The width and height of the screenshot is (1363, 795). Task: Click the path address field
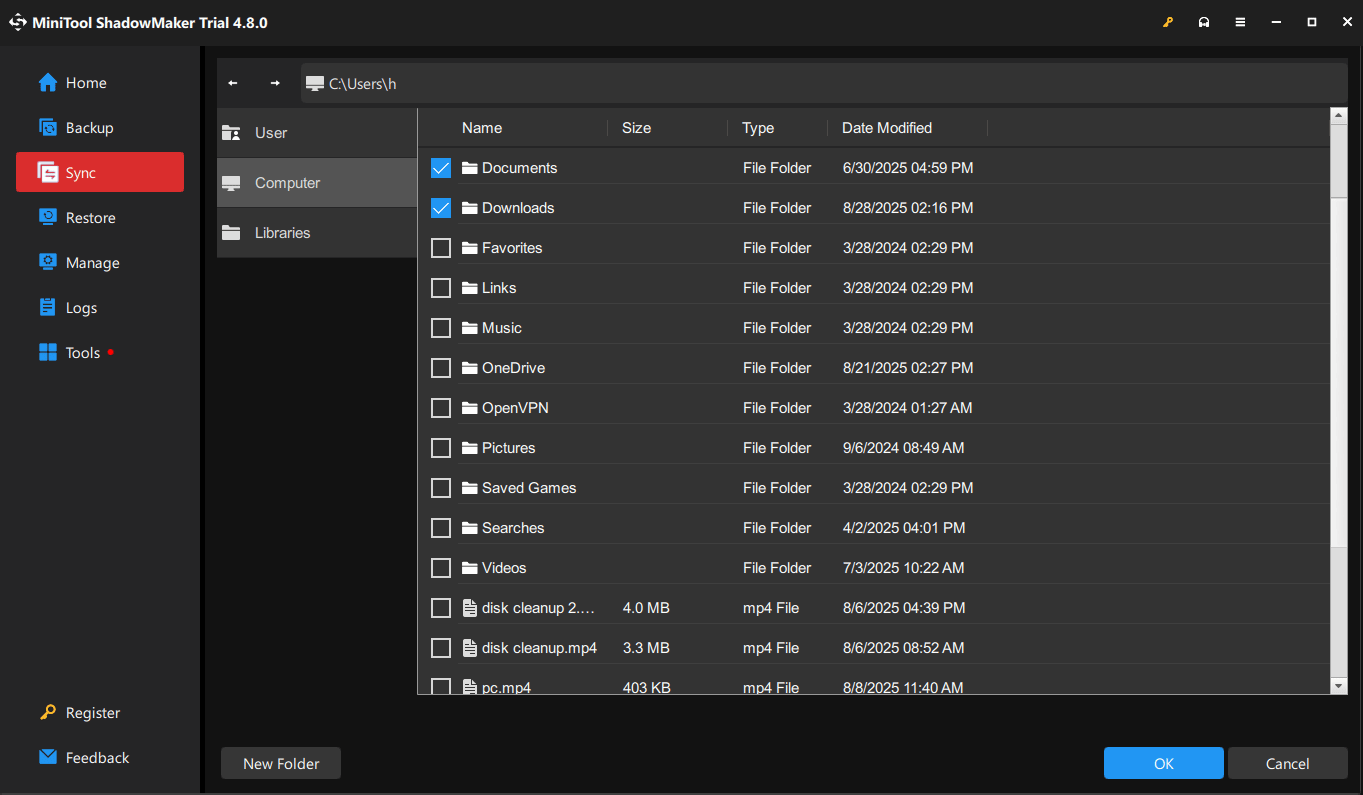820,84
